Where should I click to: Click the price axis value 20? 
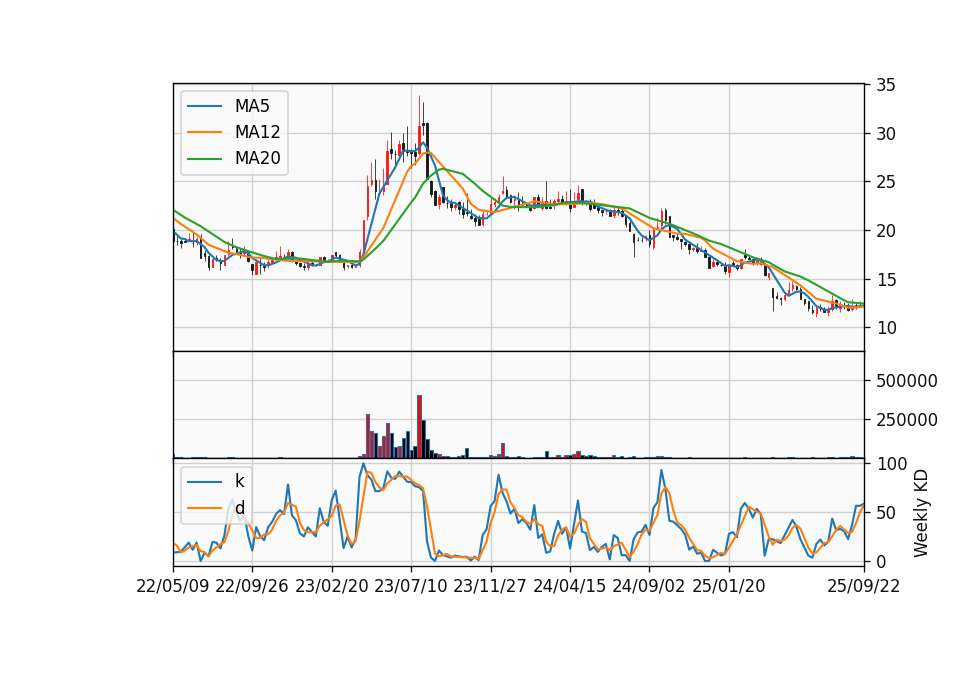coord(885,231)
